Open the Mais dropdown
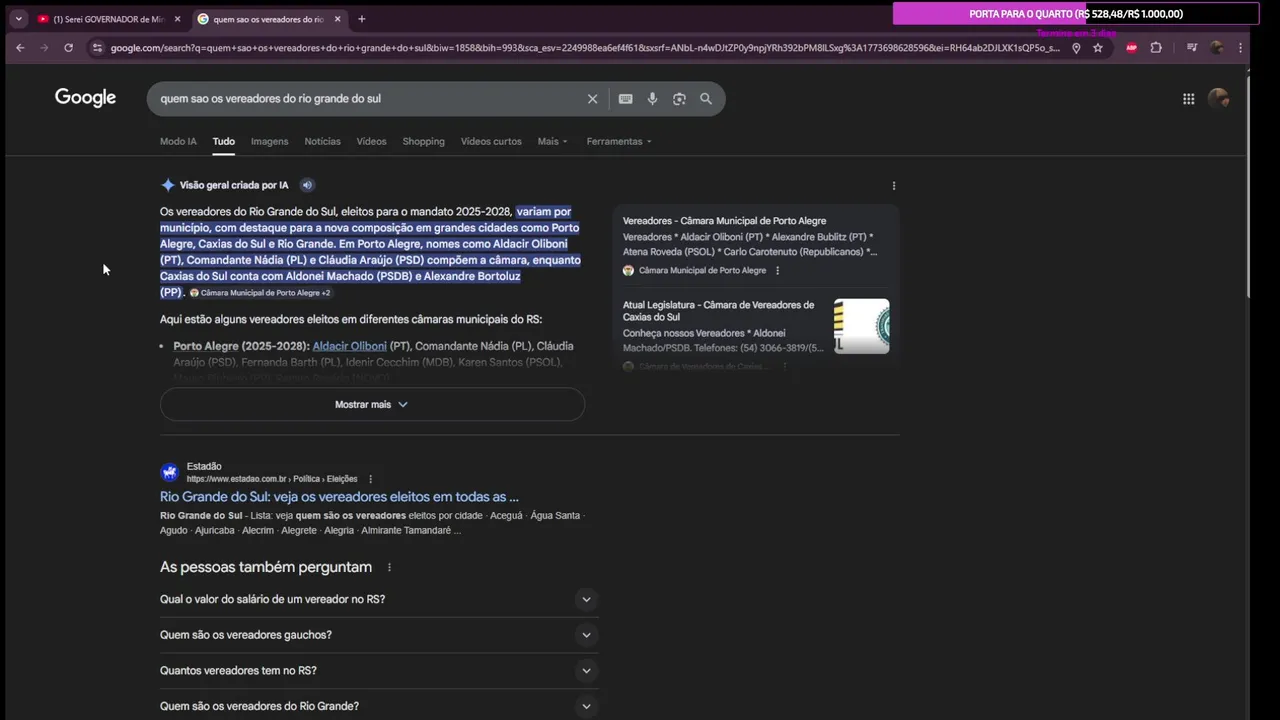This screenshot has height=720, width=1280. 552,141
